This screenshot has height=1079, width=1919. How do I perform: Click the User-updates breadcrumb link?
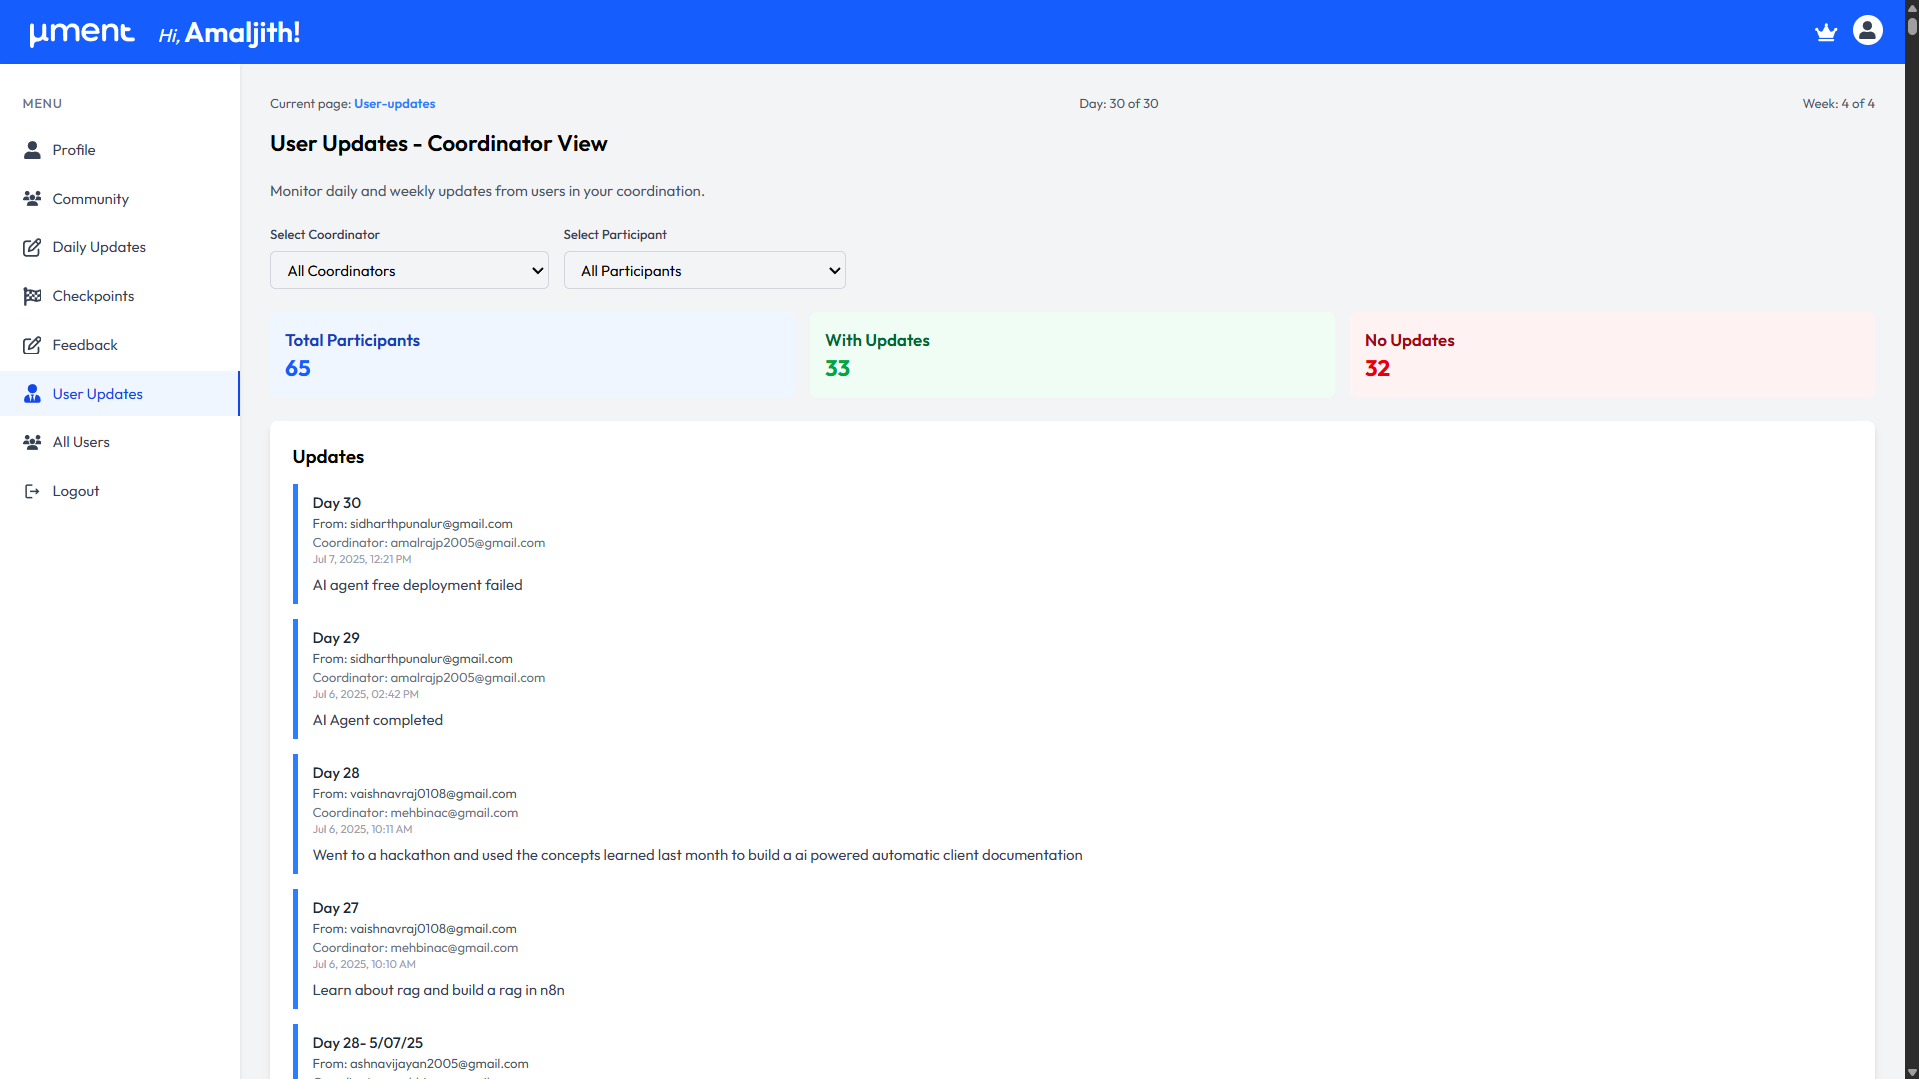pos(394,104)
